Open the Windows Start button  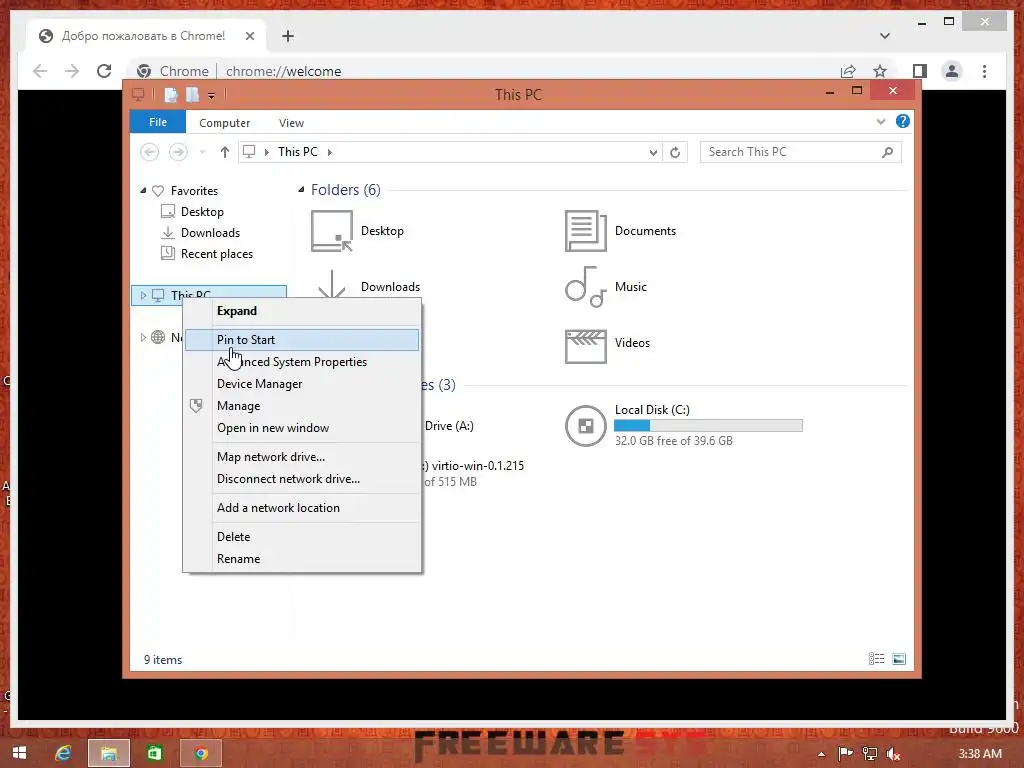point(19,753)
